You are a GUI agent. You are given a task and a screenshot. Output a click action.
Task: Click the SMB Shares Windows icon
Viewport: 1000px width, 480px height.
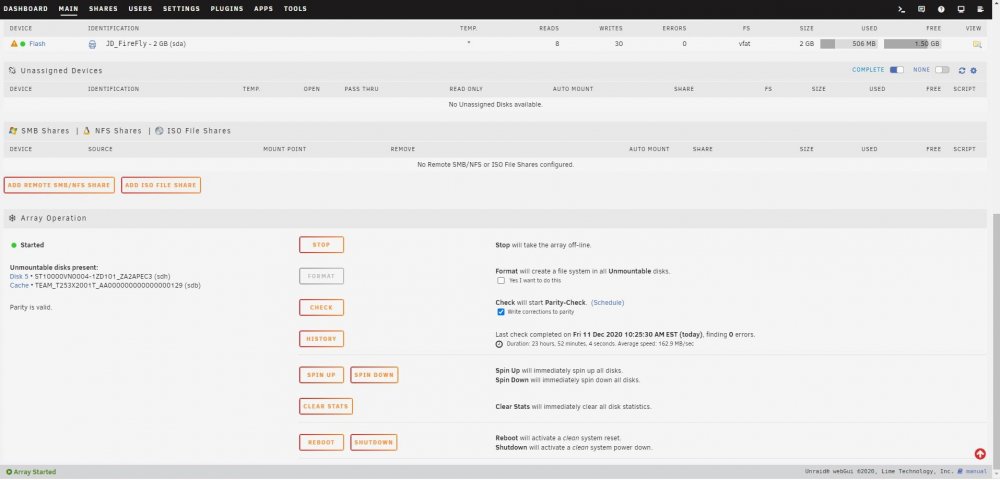(x=13, y=131)
